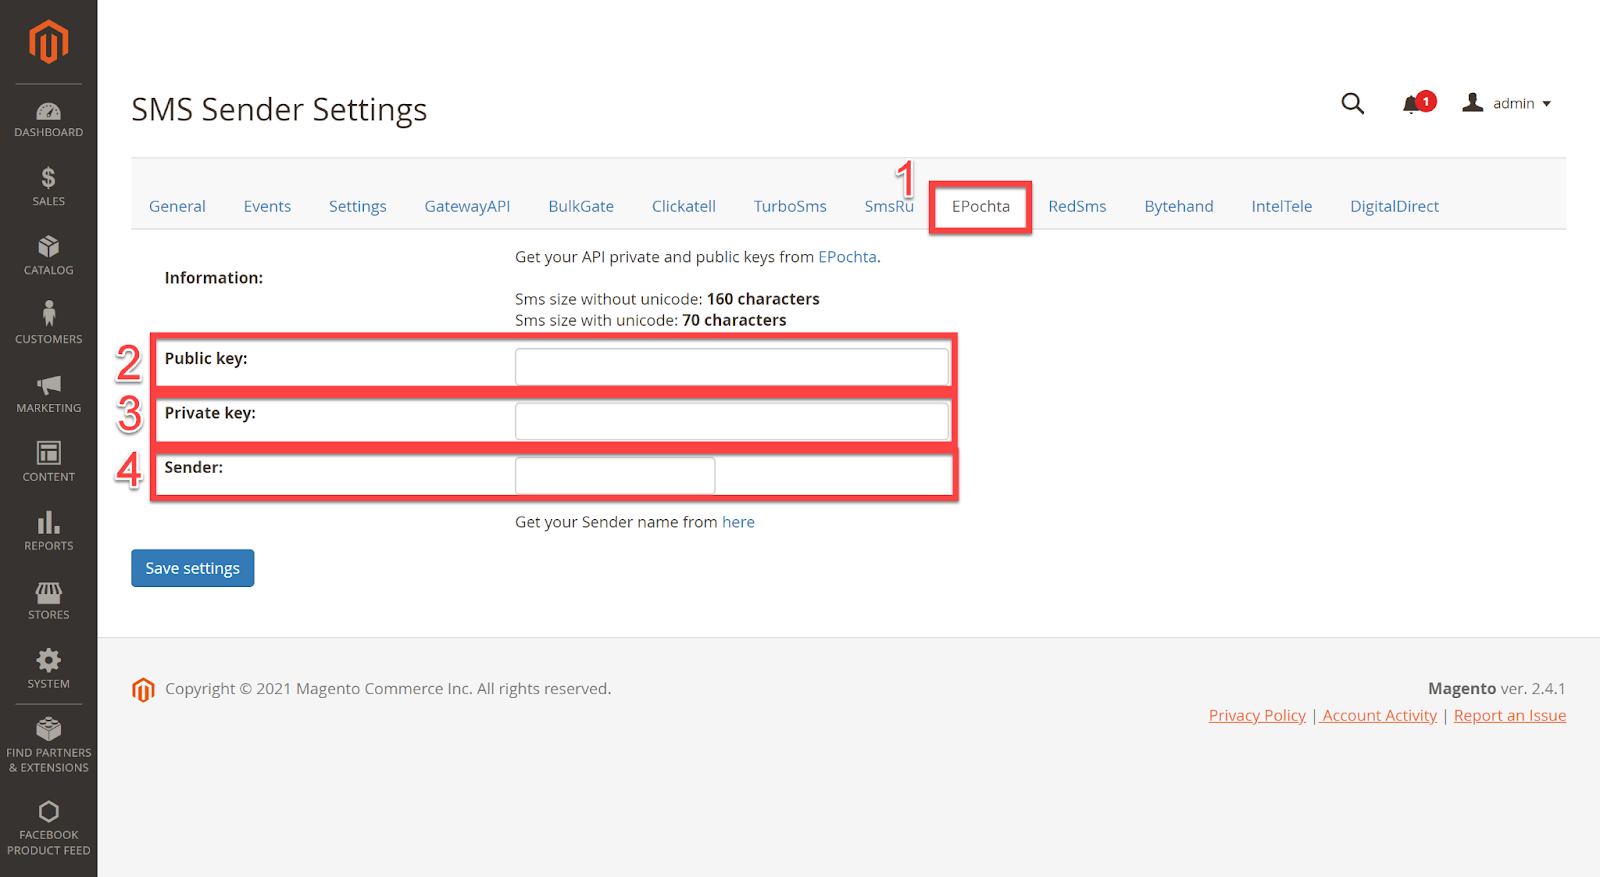Click the Magento logo in sidebar
Screen dimensions: 1600x877
tap(48, 42)
